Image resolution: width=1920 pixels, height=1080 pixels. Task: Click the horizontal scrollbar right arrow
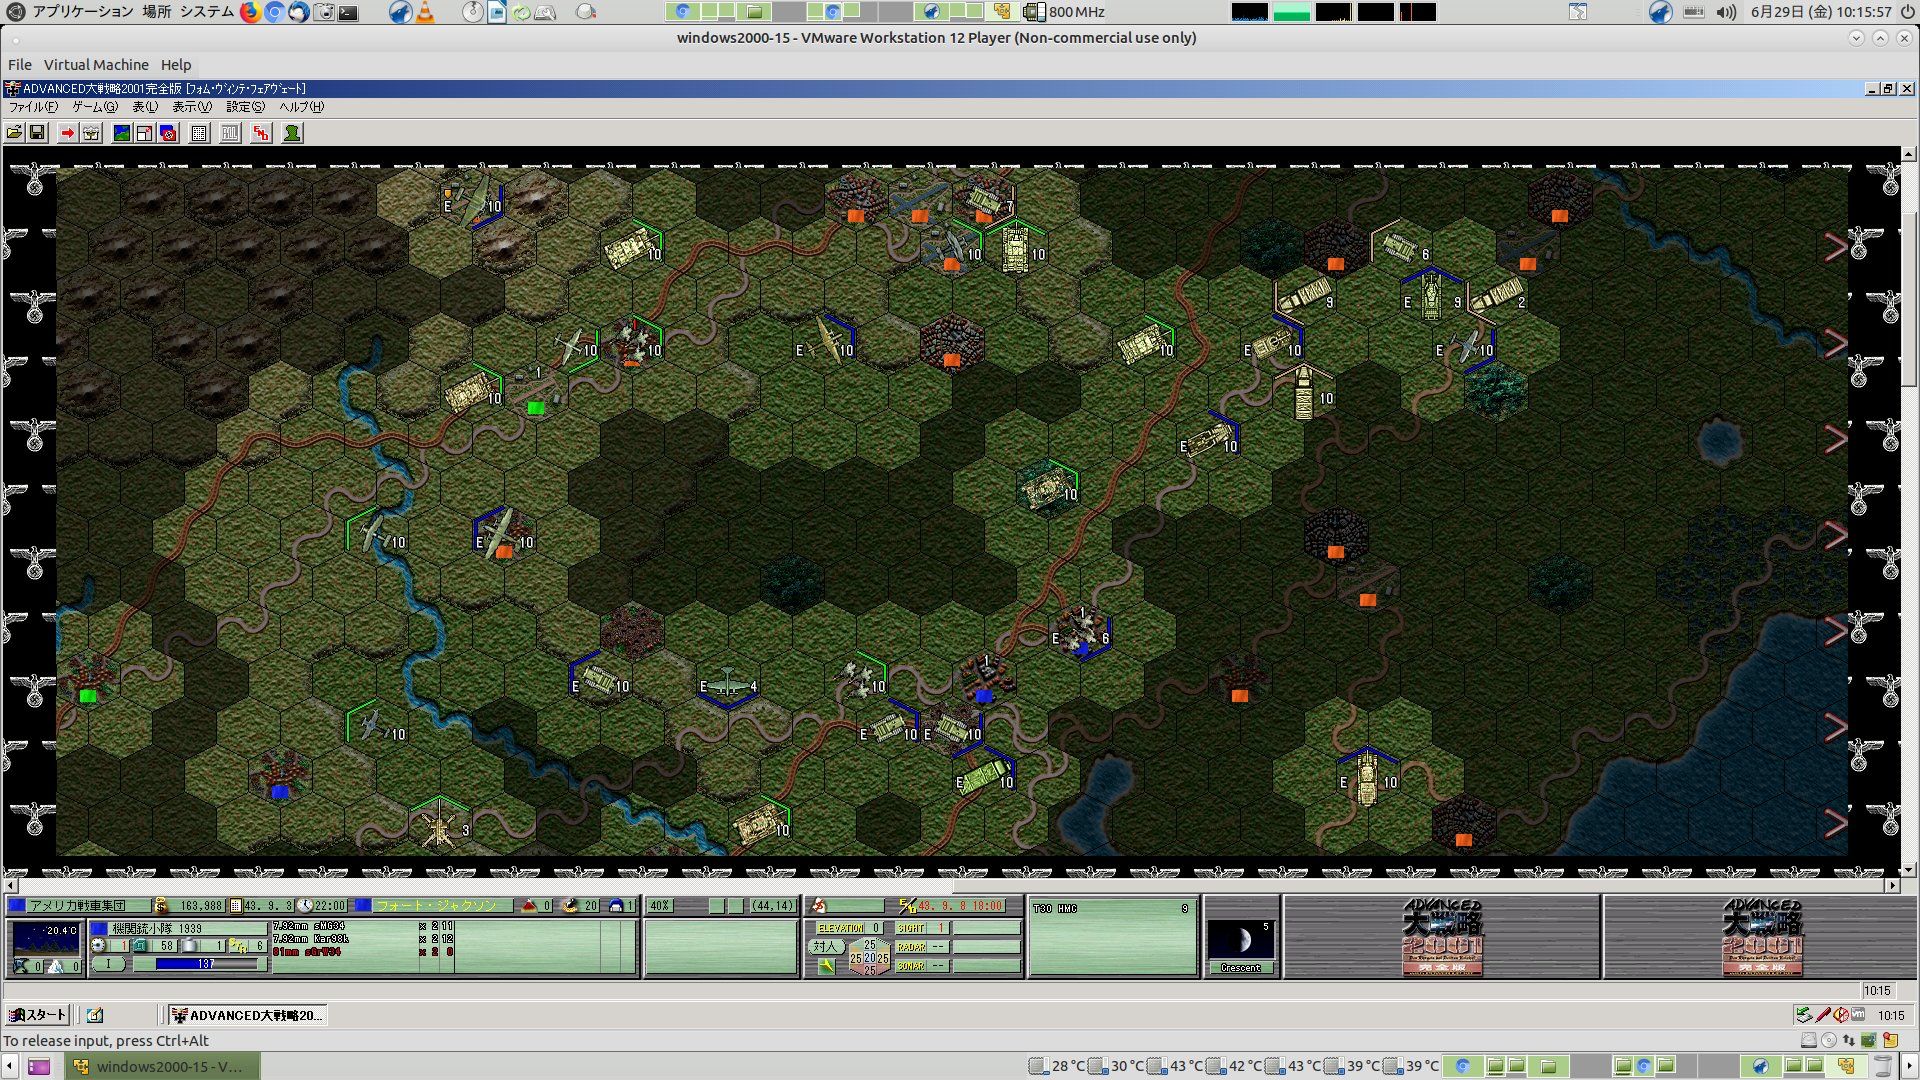[1892, 885]
